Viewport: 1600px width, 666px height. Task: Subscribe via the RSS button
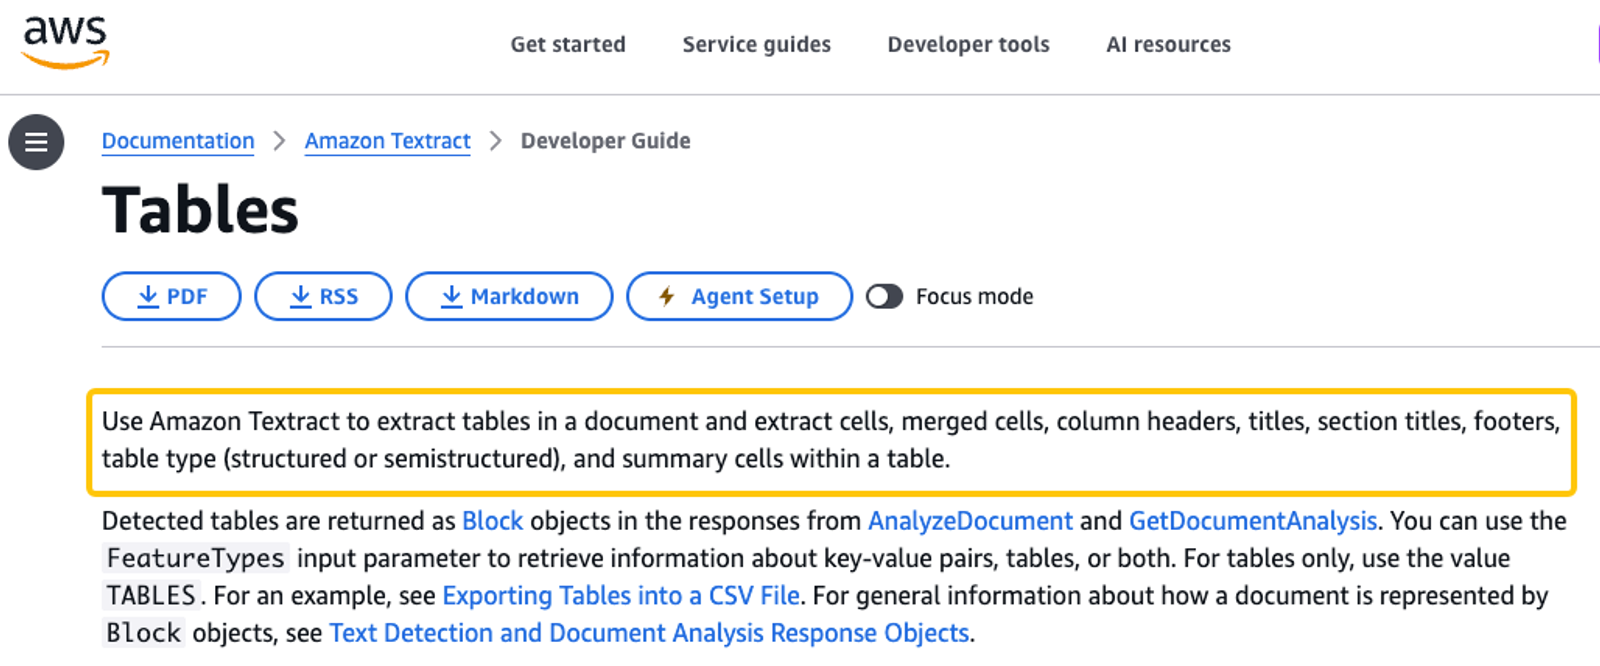tap(323, 296)
